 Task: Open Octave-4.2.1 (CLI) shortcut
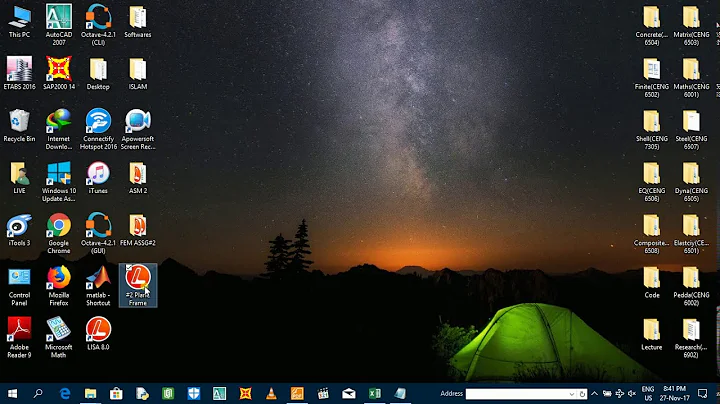tap(98, 25)
